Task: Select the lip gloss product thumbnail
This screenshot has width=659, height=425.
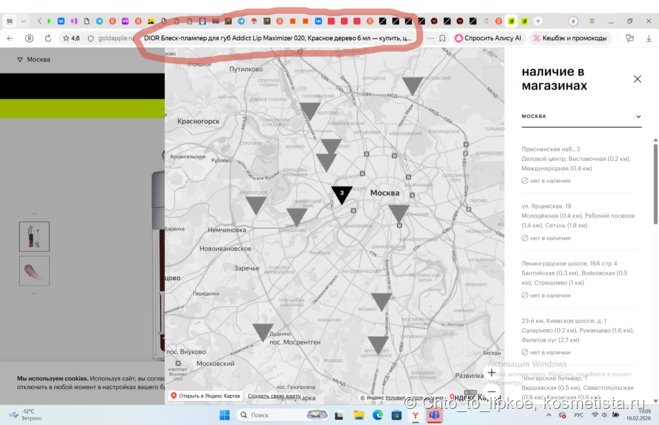Action: [x=34, y=236]
